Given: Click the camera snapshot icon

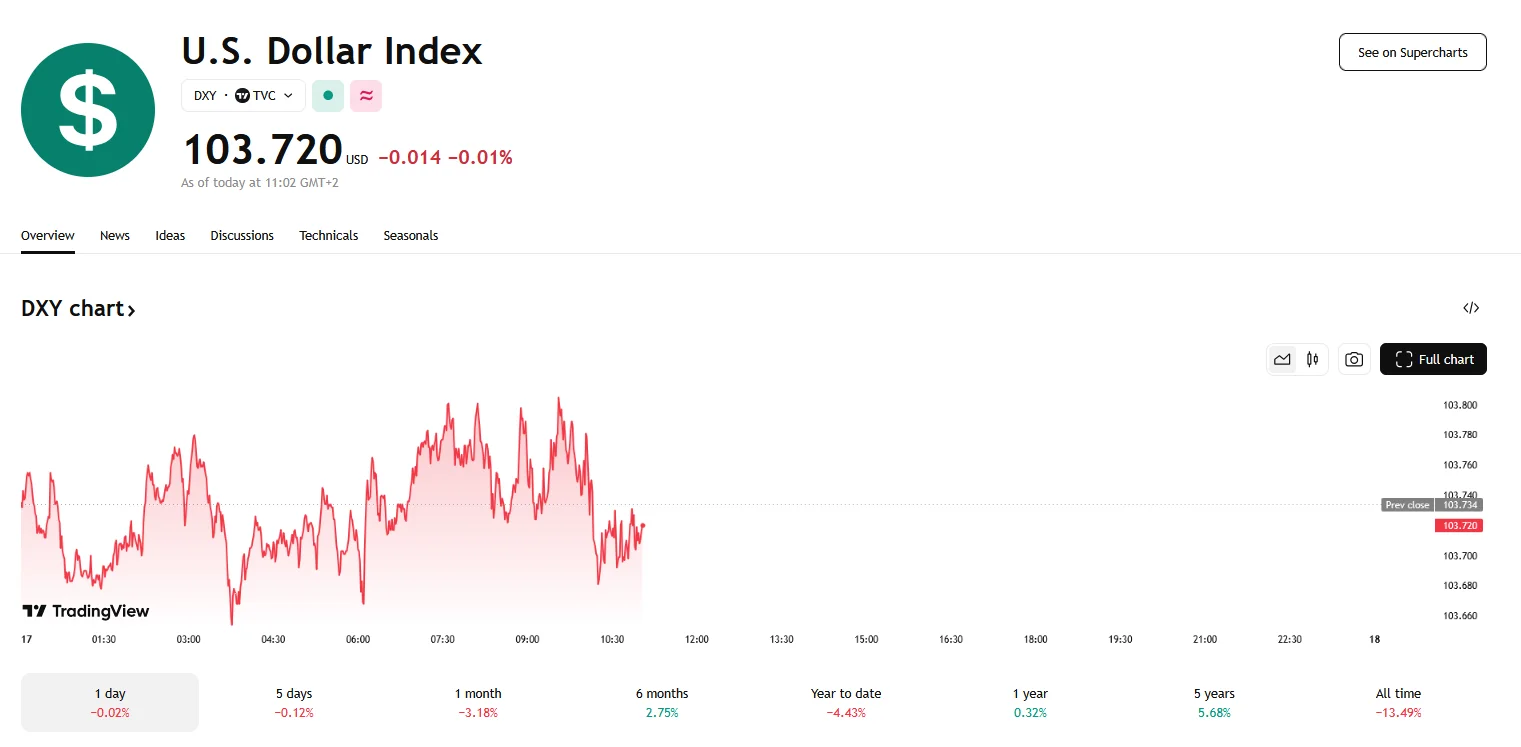Looking at the screenshot, I should coord(1354,359).
